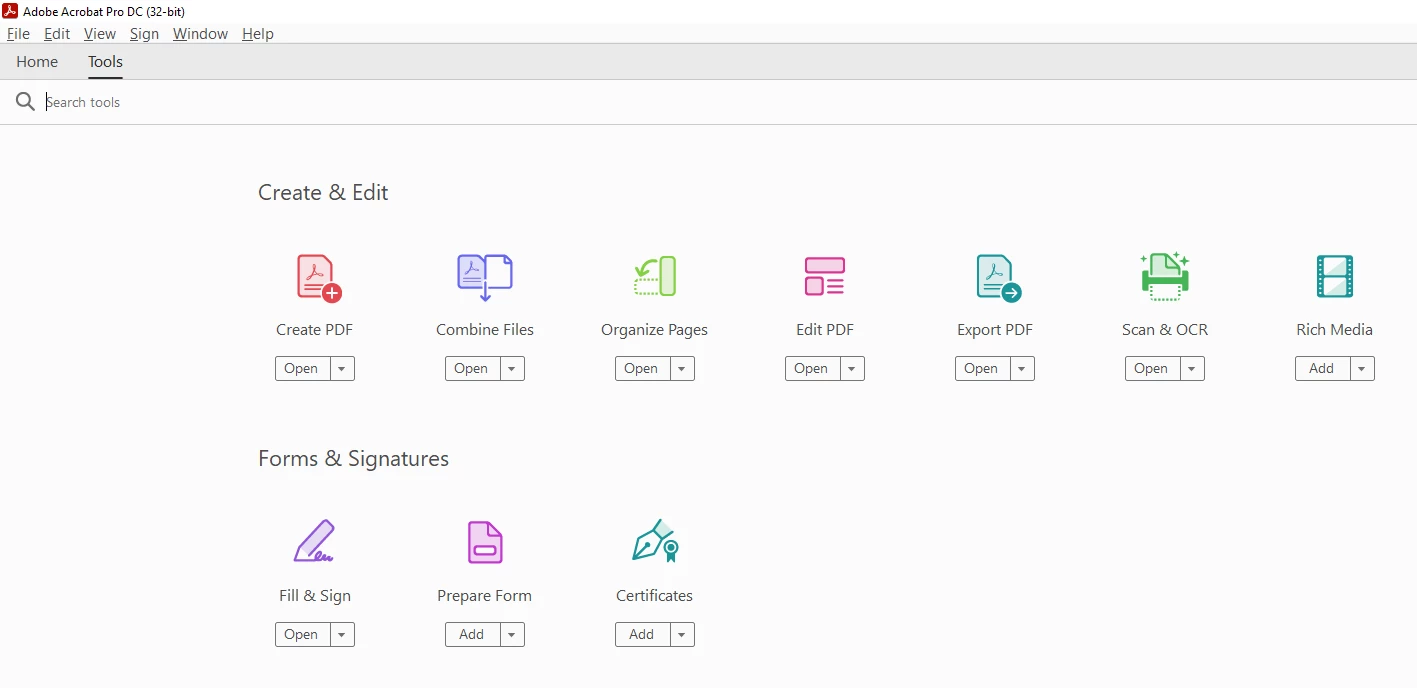Click the Prepare Form label text

[x=484, y=596]
